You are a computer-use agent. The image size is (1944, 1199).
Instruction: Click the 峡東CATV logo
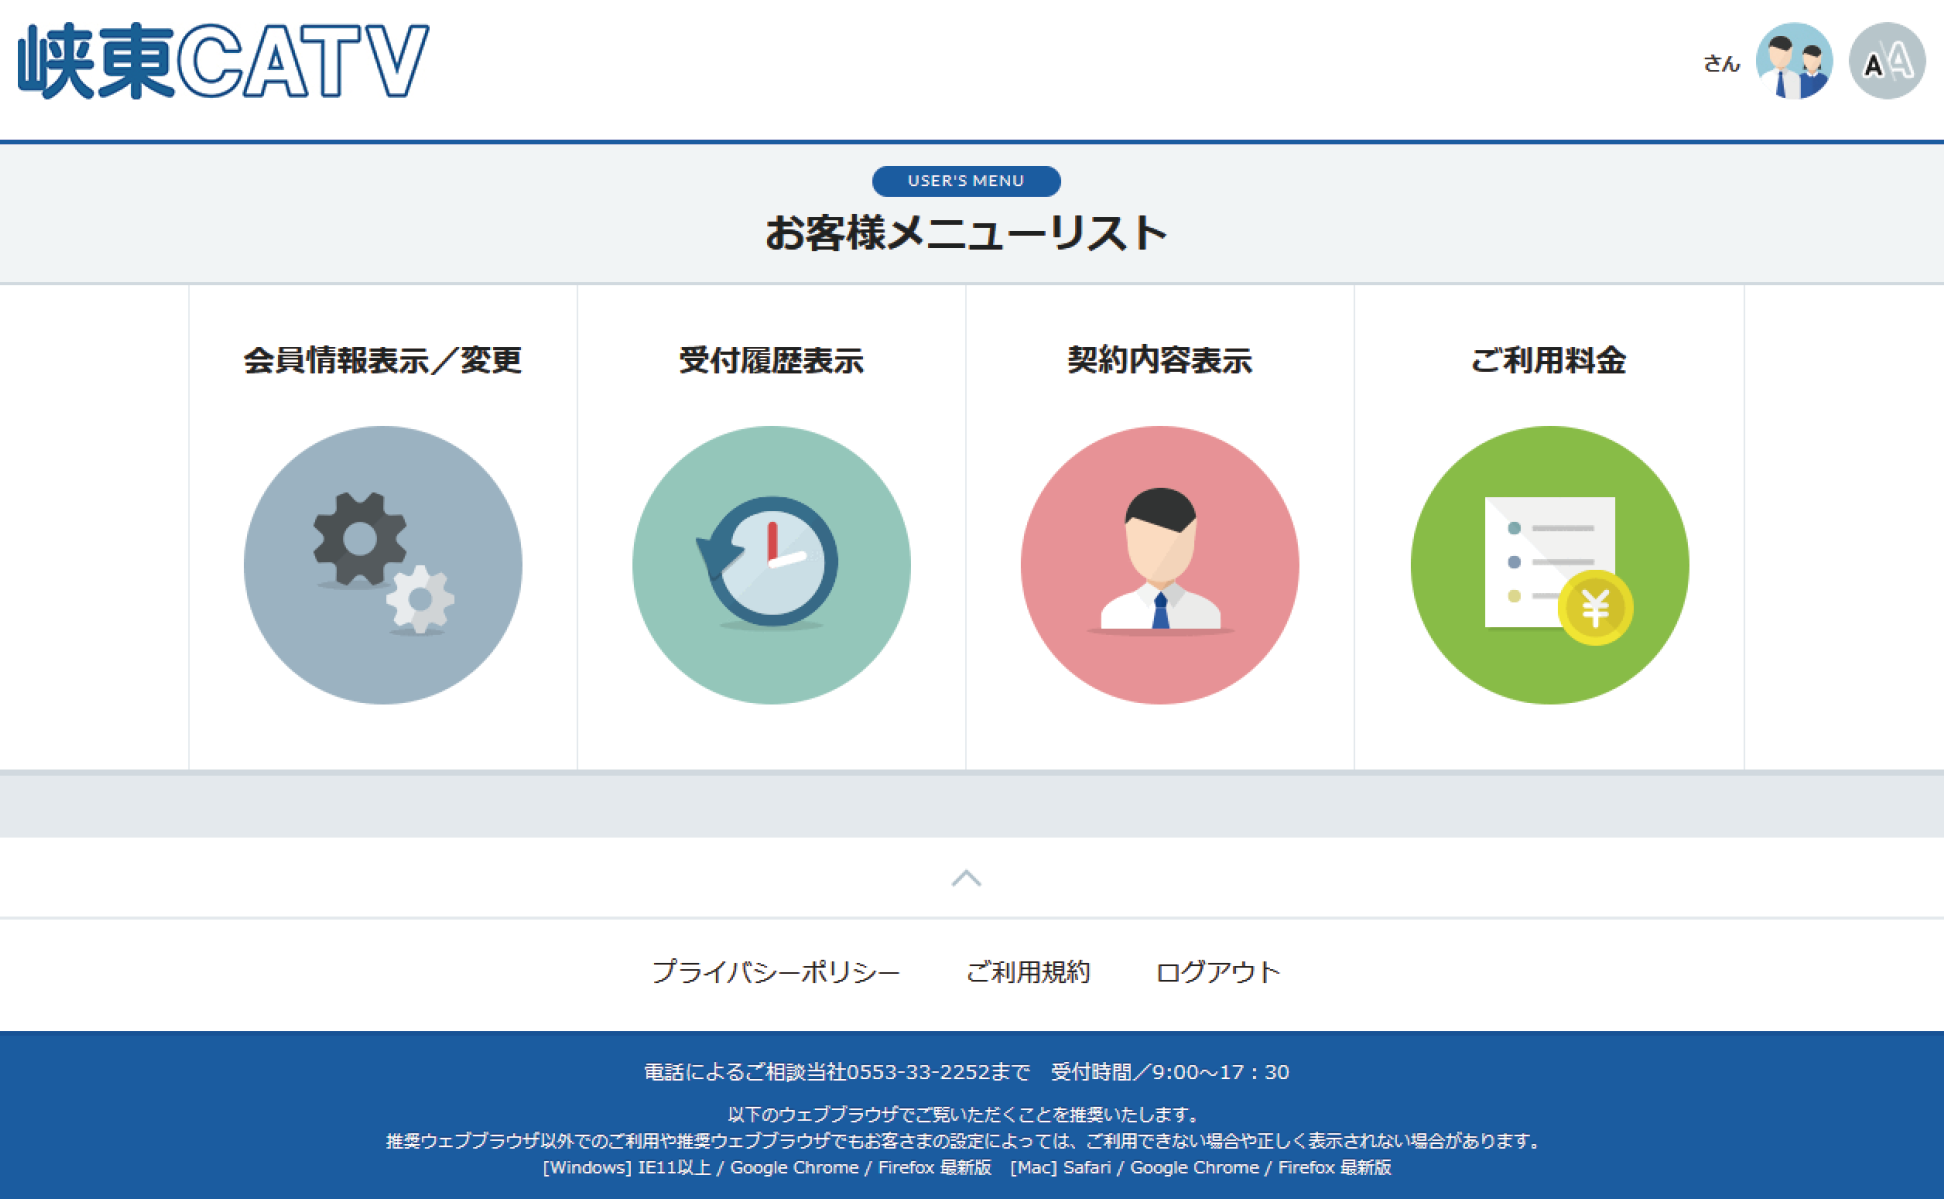pos(224,62)
